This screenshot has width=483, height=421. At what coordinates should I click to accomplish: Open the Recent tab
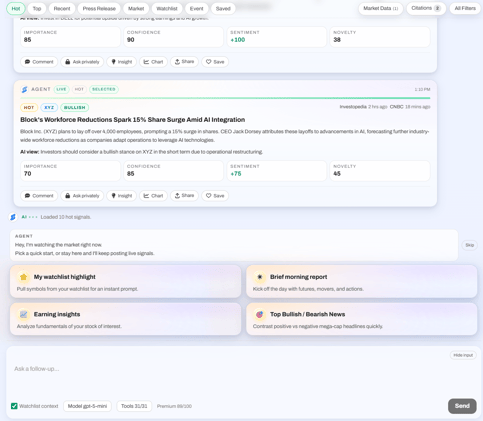(62, 8)
